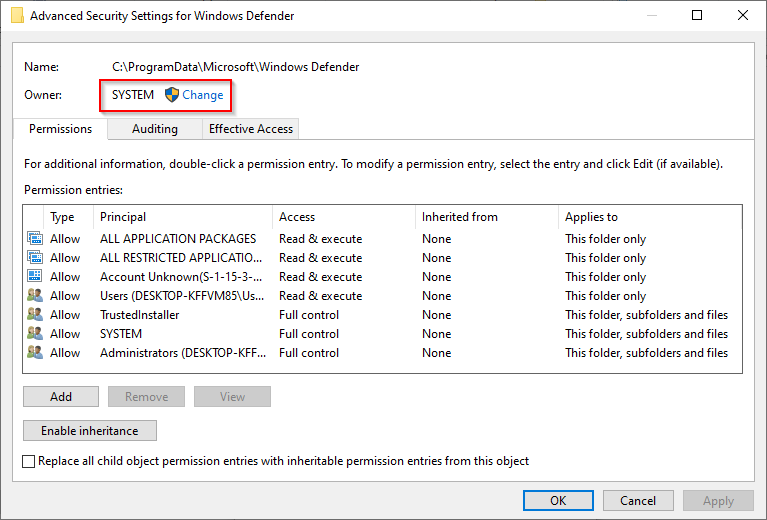Click Full control in the TrustedInstaller row
This screenshot has height=520, width=767.
[x=309, y=315]
